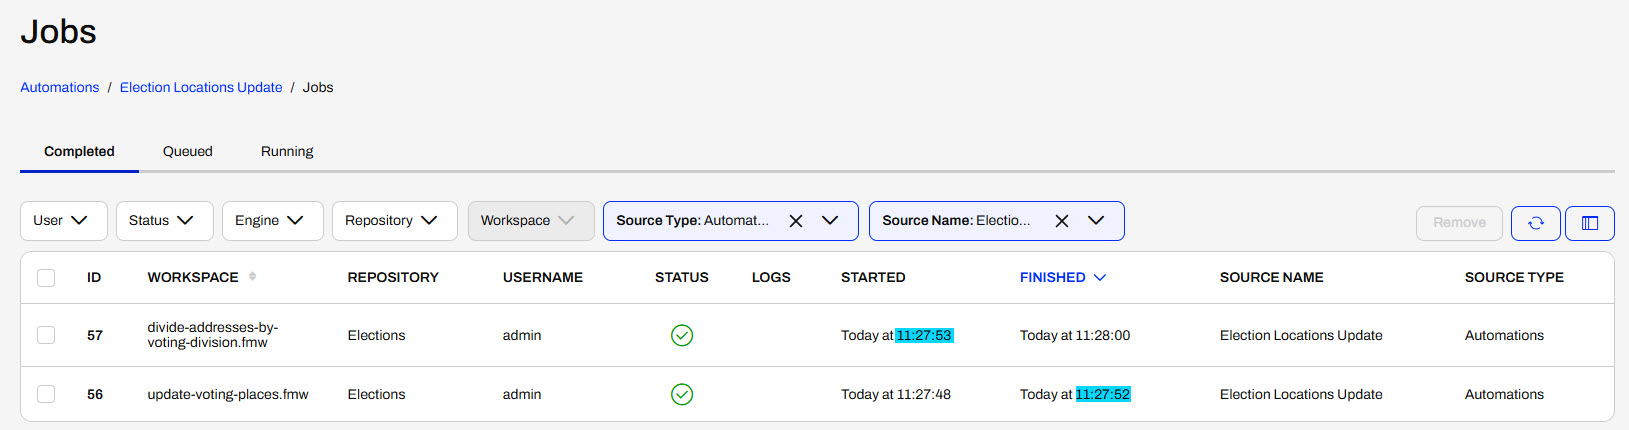Viewport: 1629px width, 430px height.
Task: Click success status icon for job 56
Action: coord(682,394)
